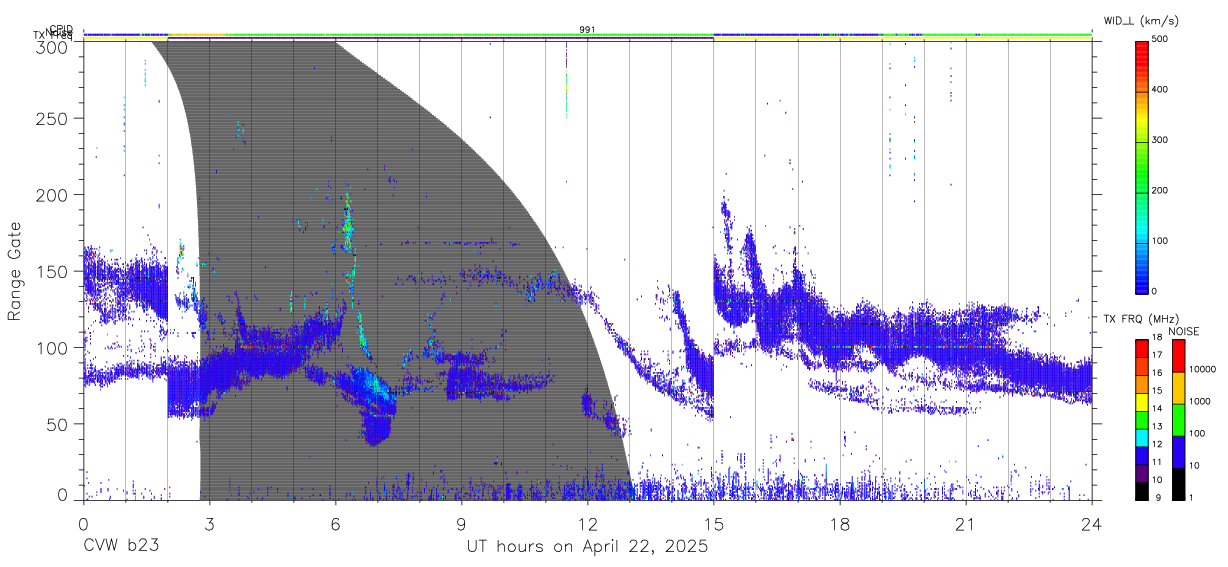Click the red segment of TX FRQ colorbar
The height and width of the screenshot is (567, 1228).
[1143, 348]
